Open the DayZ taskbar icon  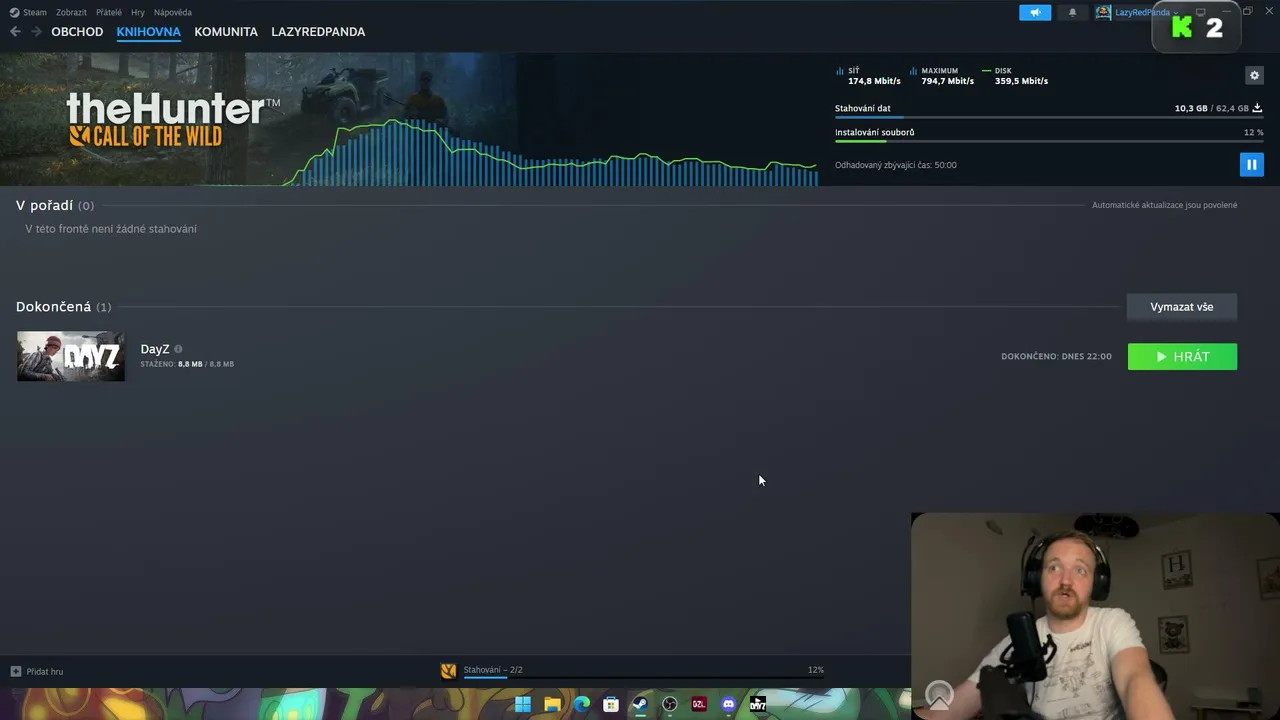coord(758,704)
